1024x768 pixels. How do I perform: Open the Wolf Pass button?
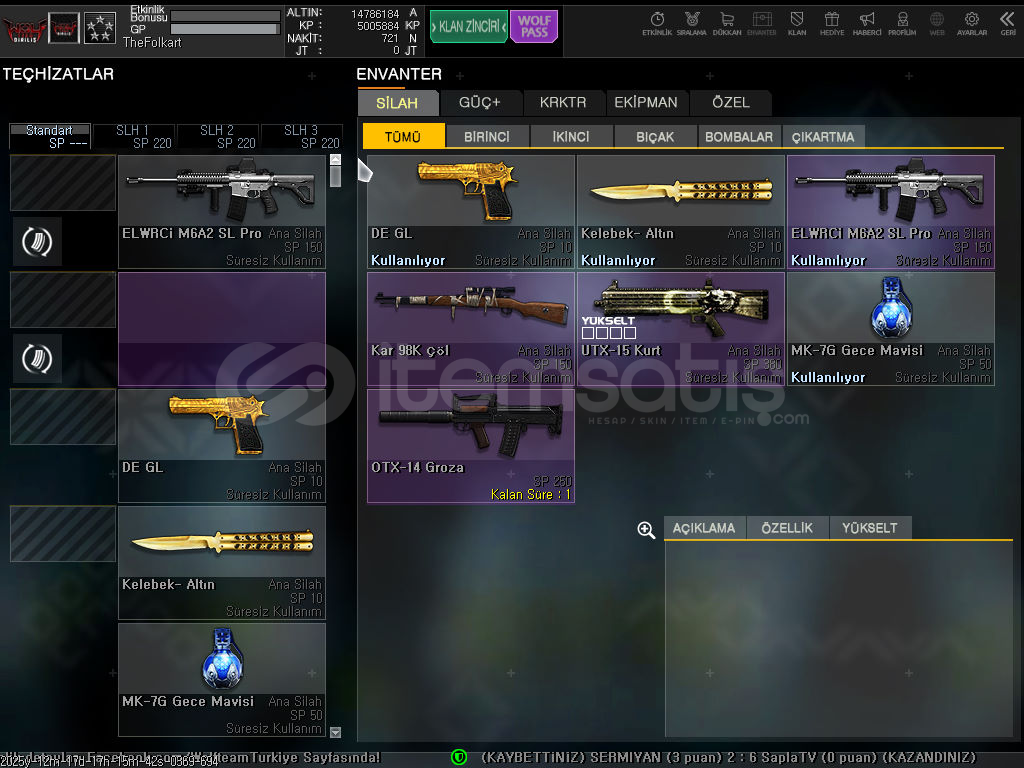(x=534, y=26)
